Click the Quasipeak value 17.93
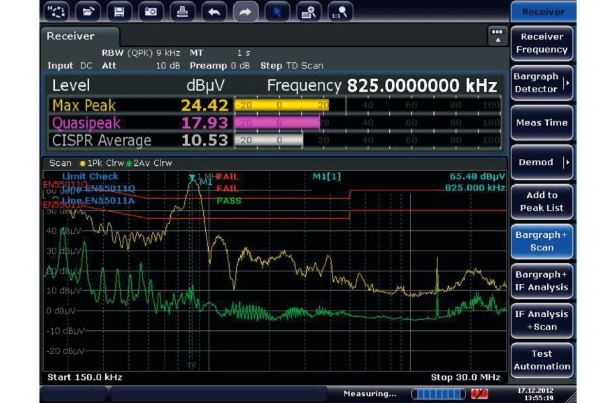 click(204, 123)
